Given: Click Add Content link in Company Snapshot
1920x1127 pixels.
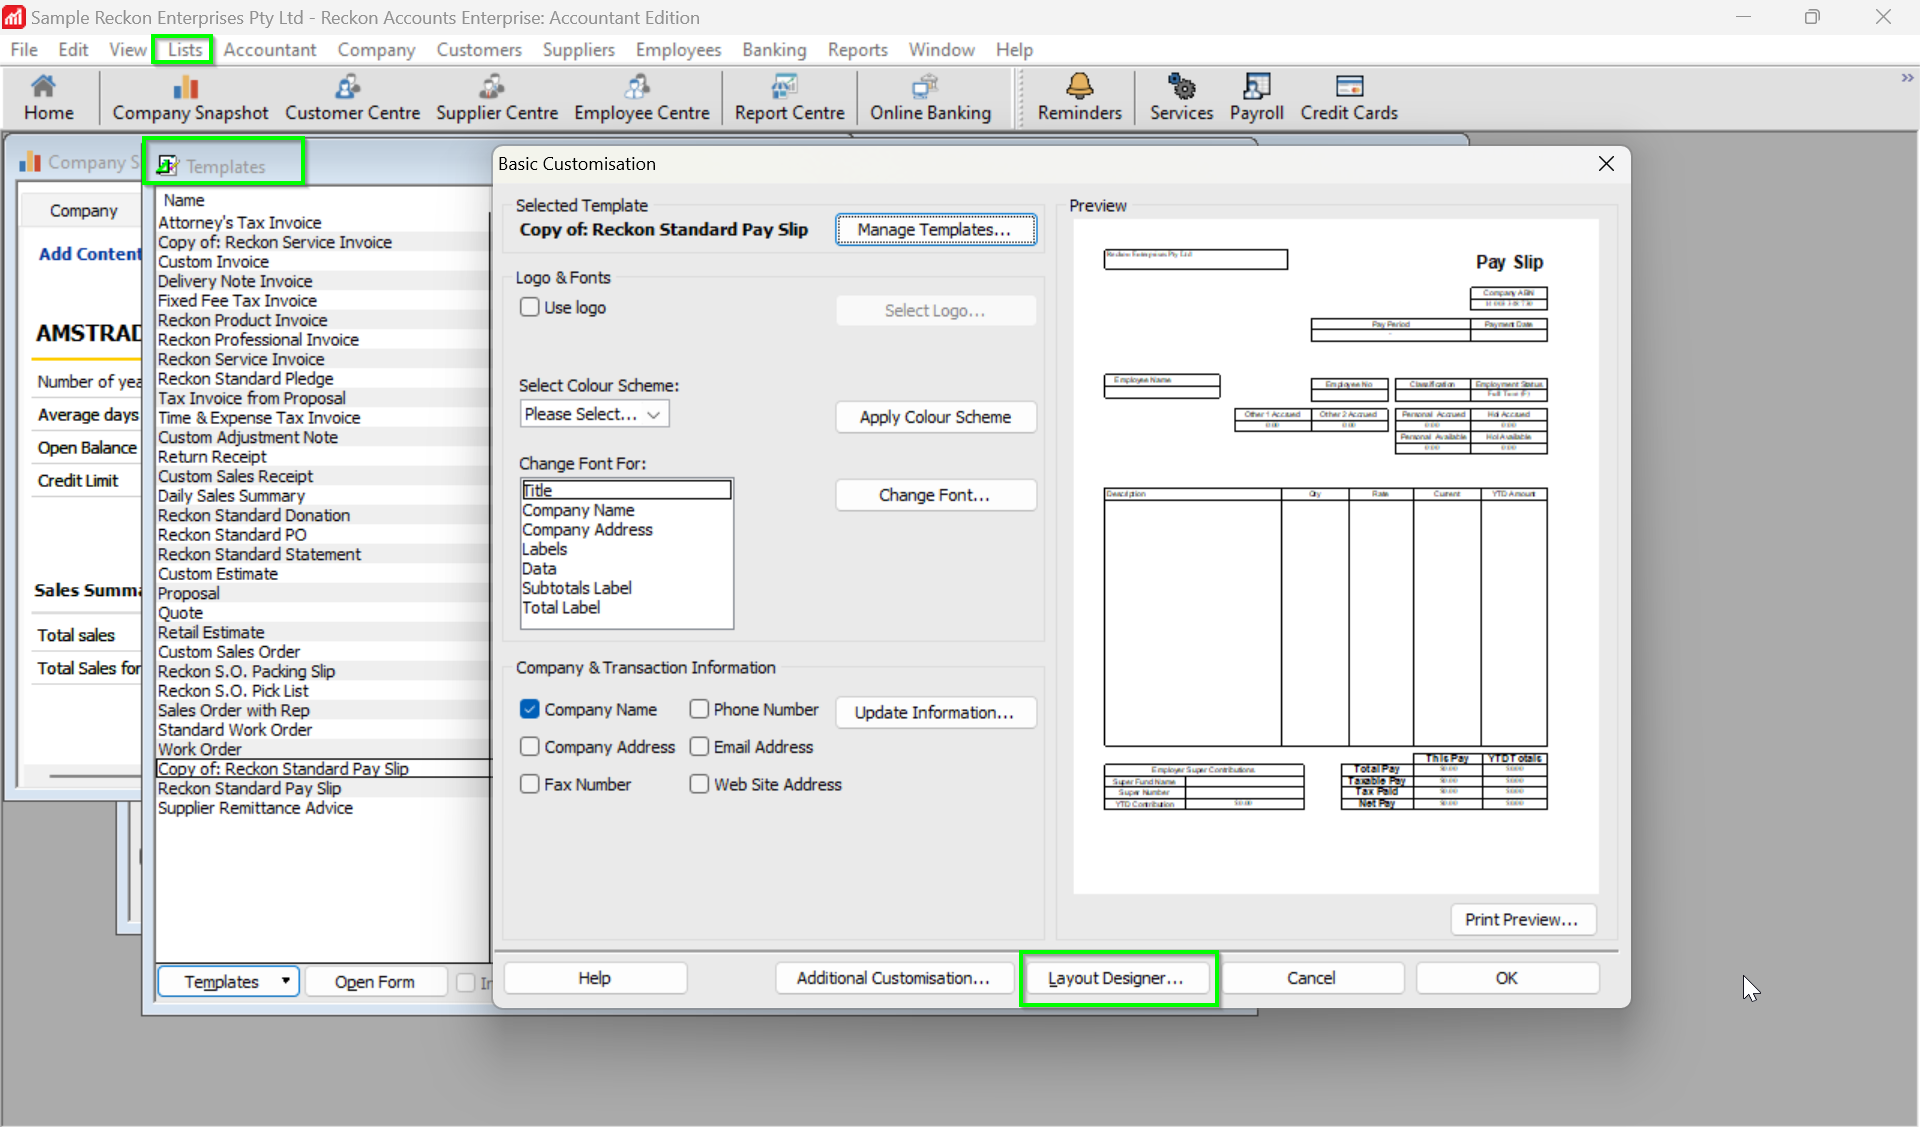Looking at the screenshot, I should [x=90, y=254].
